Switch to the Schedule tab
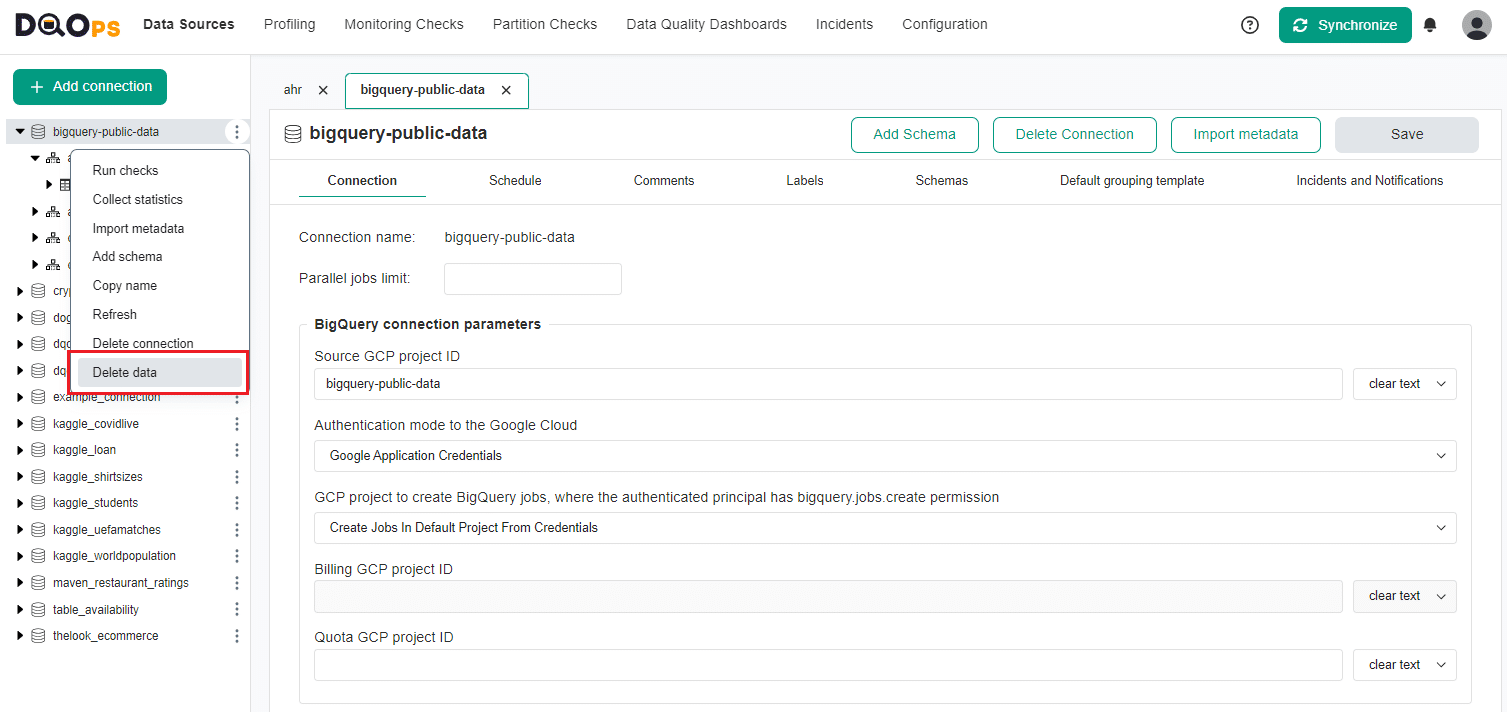The width and height of the screenshot is (1507, 712). [515, 181]
